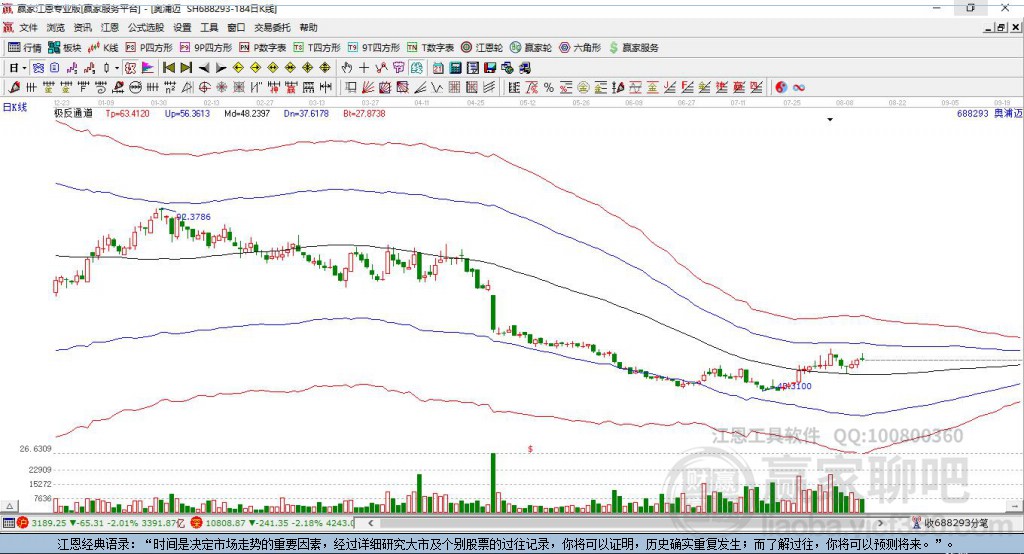The width and height of the screenshot is (1024, 554).
Task: Click the Md=48.2397 value
Action: pyautogui.click(x=247, y=114)
